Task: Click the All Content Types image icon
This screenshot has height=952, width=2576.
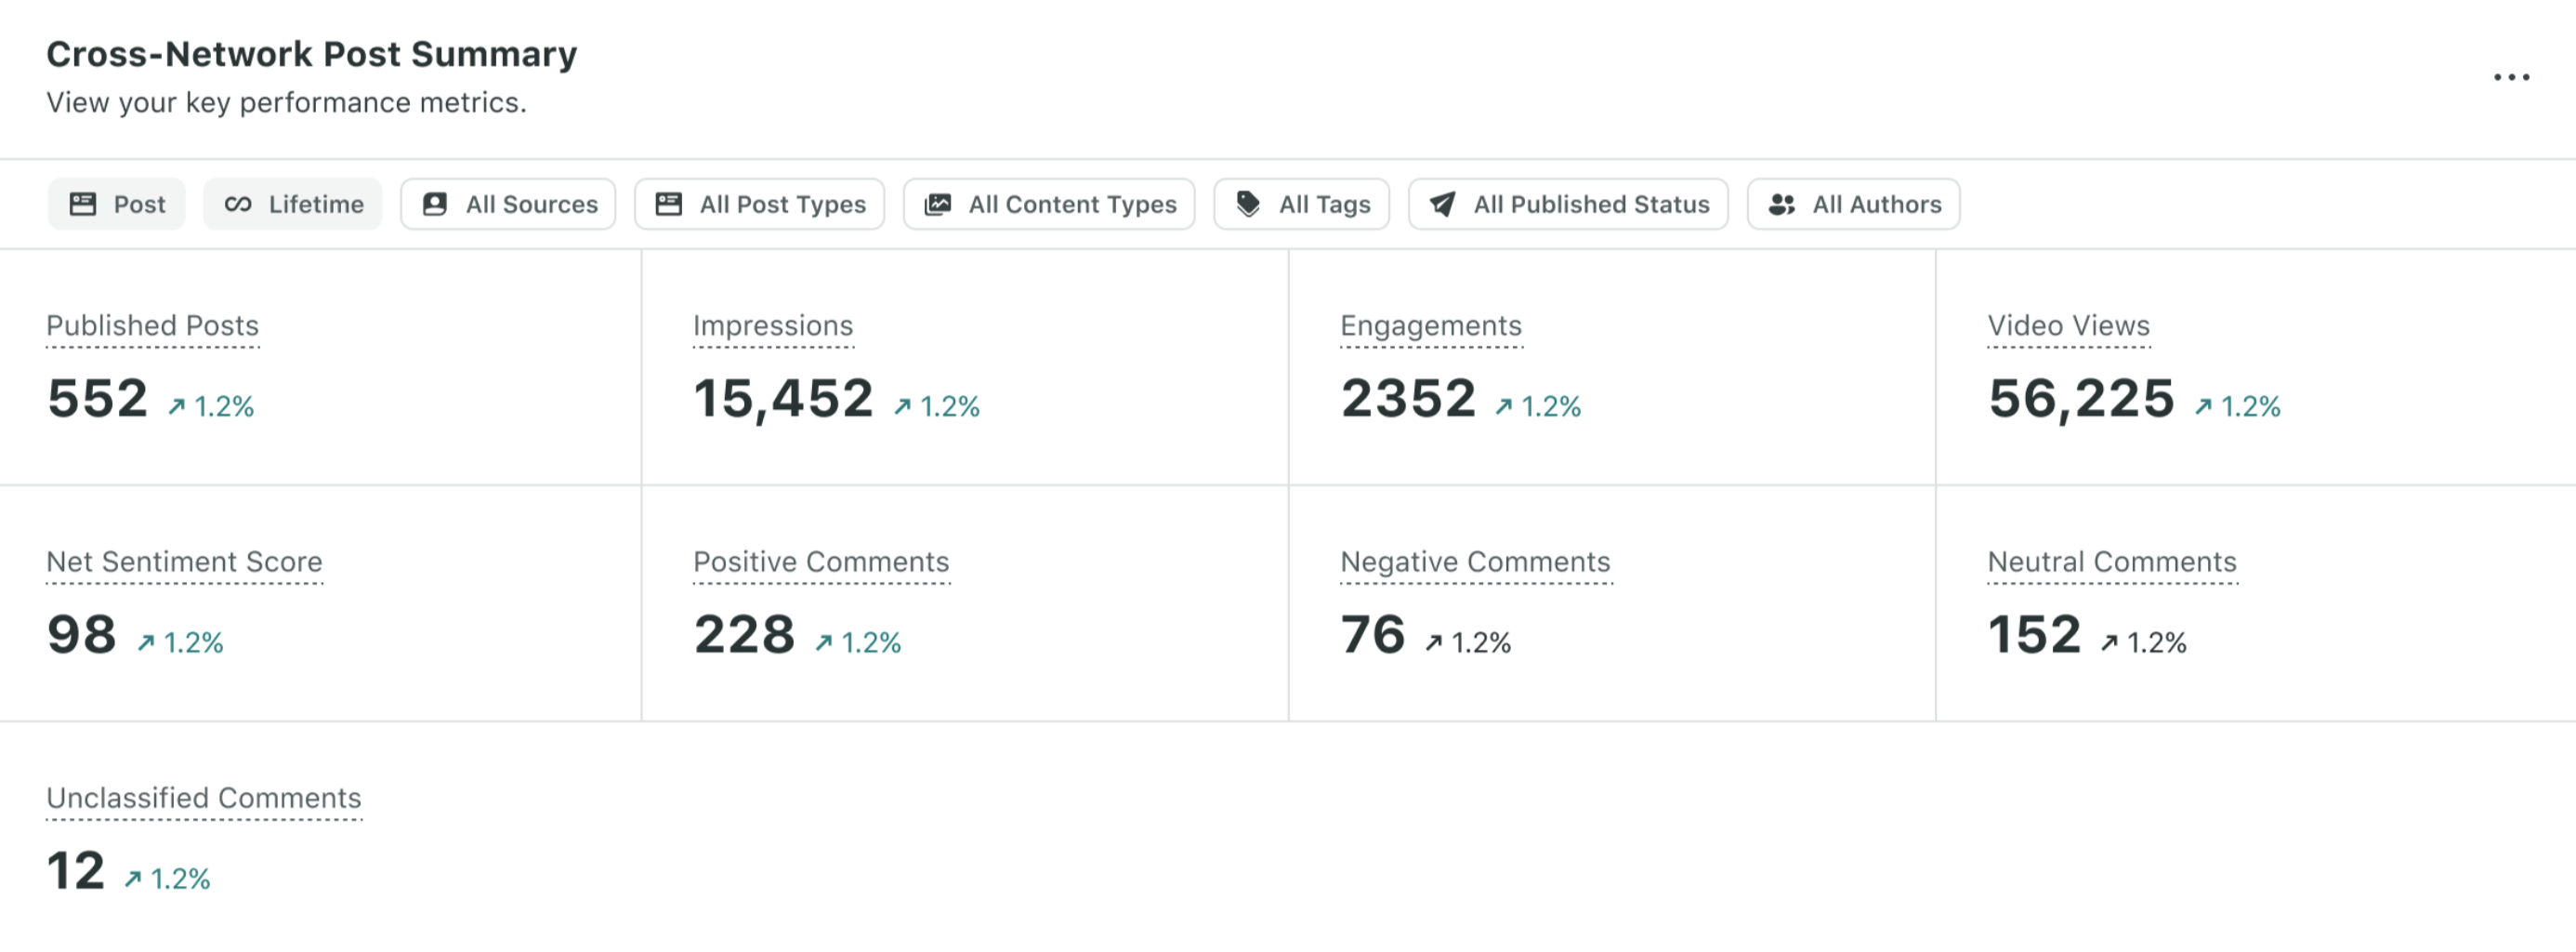Action: (937, 204)
